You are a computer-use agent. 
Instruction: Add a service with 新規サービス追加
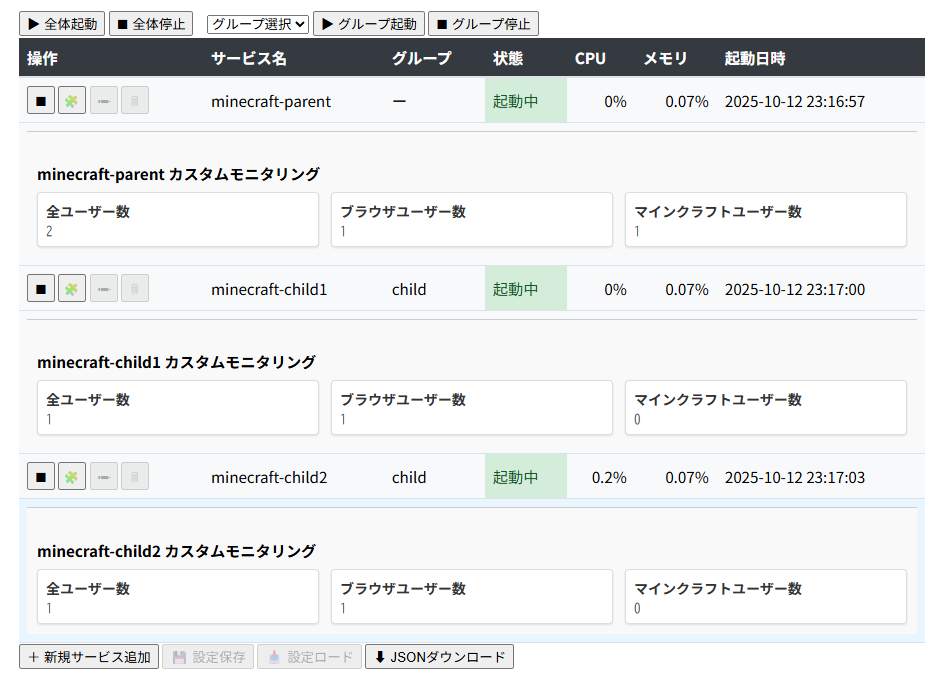(88, 657)
